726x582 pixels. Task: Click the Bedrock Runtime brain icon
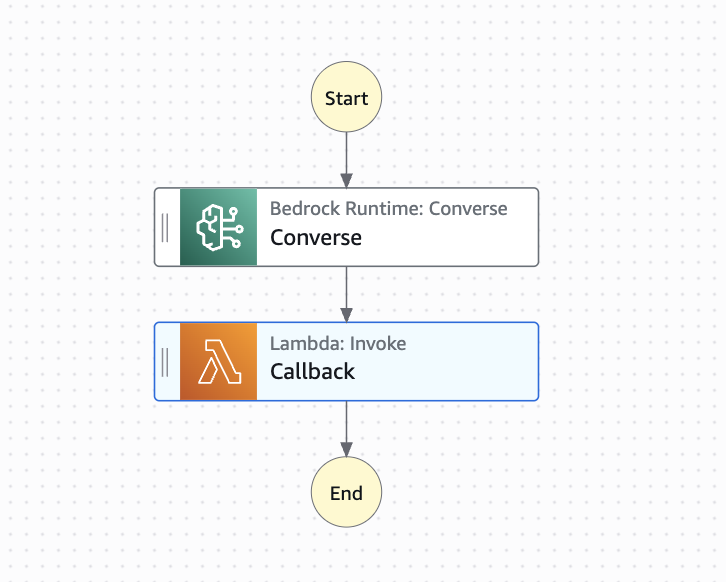[218, 227]
